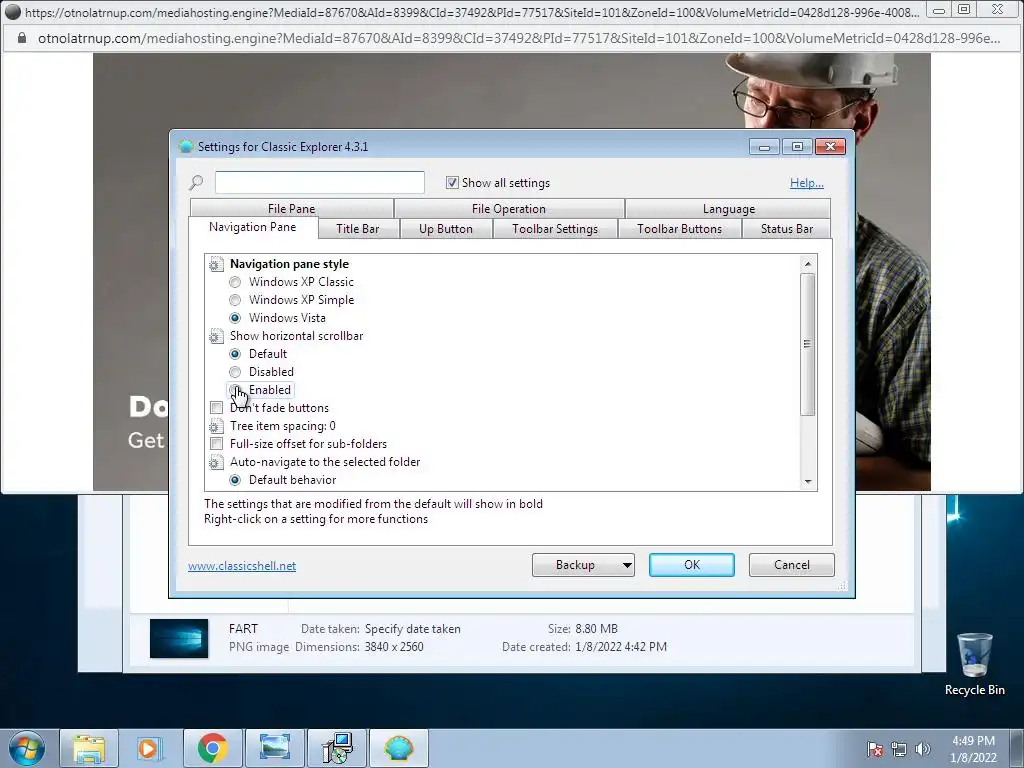Click the Classic Explorer shell icon in title bar
Screen dimensions: 1024x768
click(x=186, y=146)
